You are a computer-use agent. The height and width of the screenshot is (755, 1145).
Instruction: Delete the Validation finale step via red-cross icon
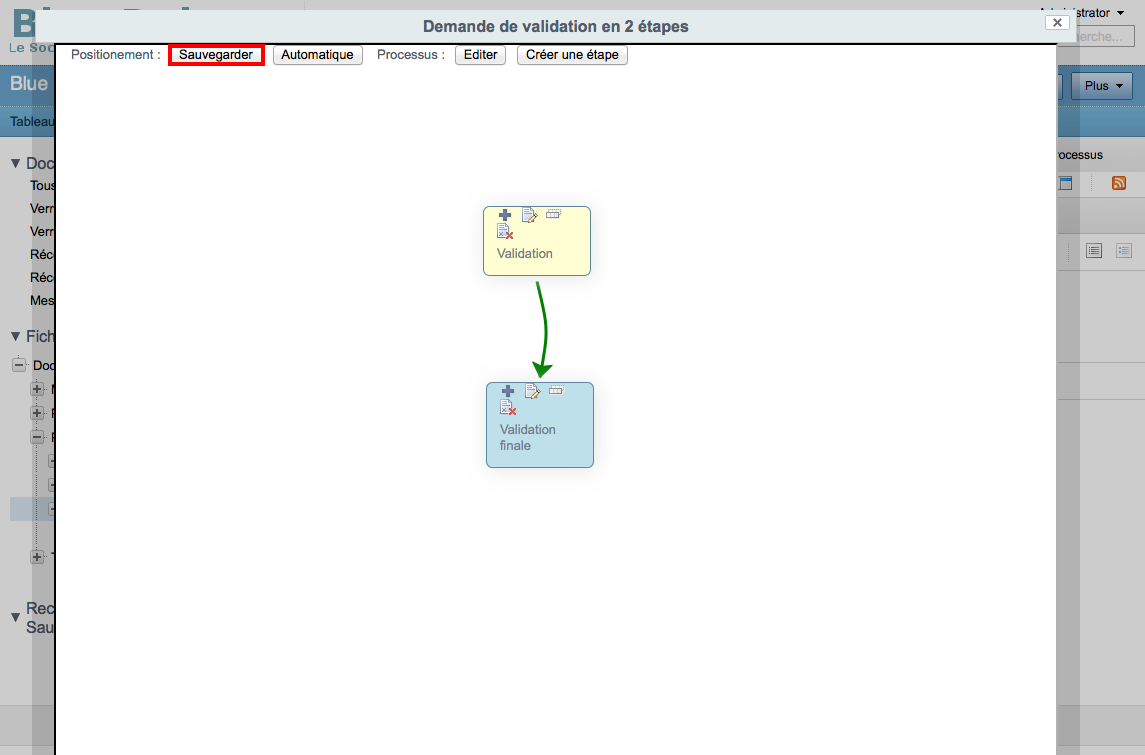point(508,407)
